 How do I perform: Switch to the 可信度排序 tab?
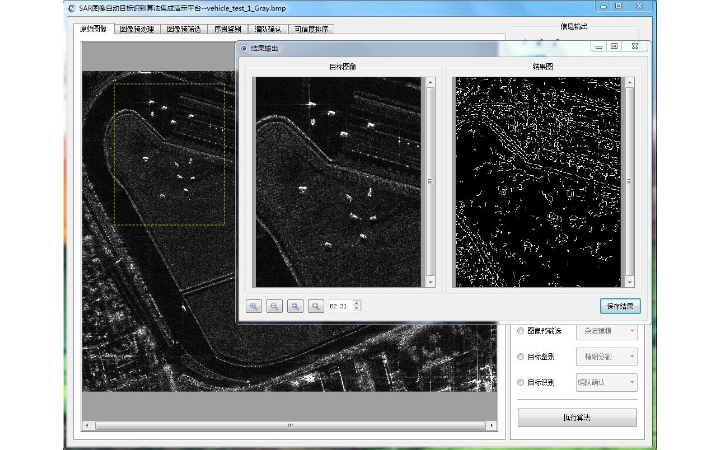click(x=311, y=29)
